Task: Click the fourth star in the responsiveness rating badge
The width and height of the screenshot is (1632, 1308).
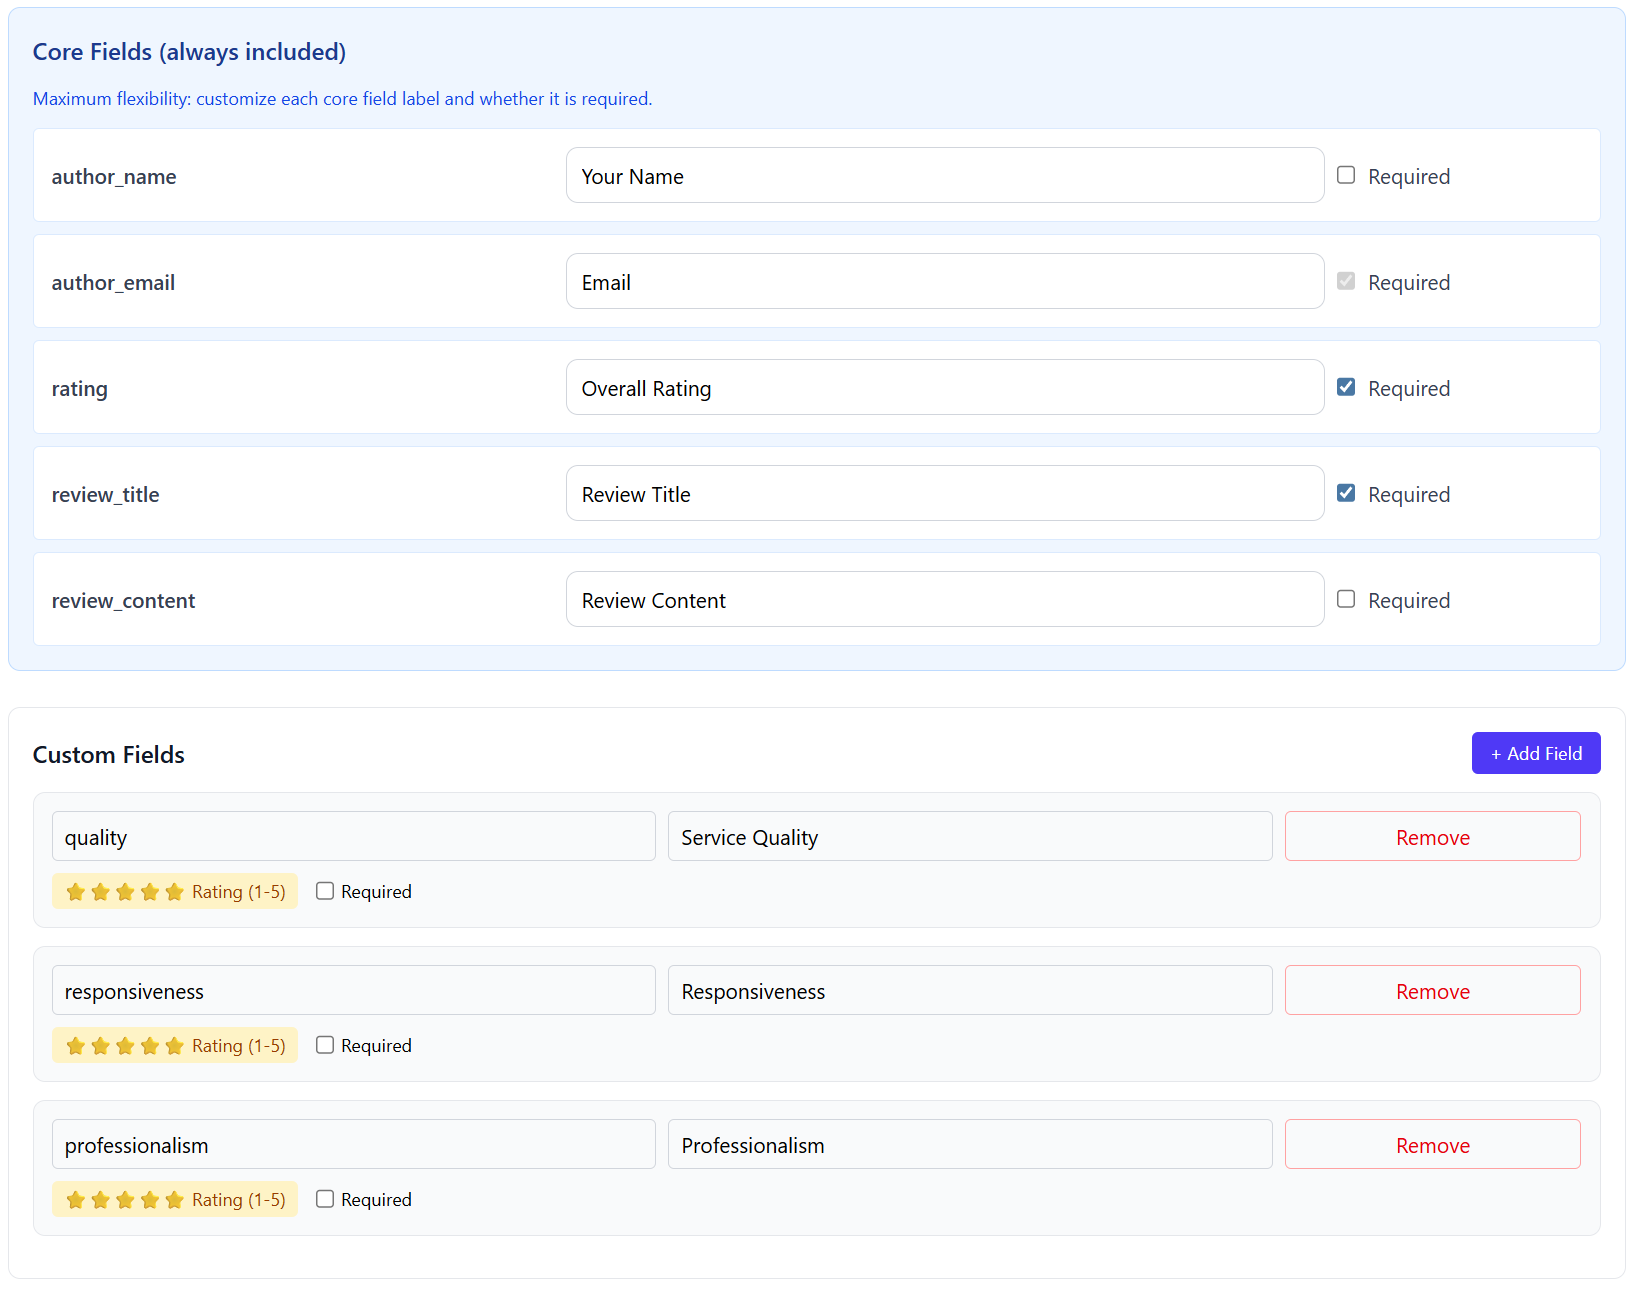Action: tap(151, 1045)
